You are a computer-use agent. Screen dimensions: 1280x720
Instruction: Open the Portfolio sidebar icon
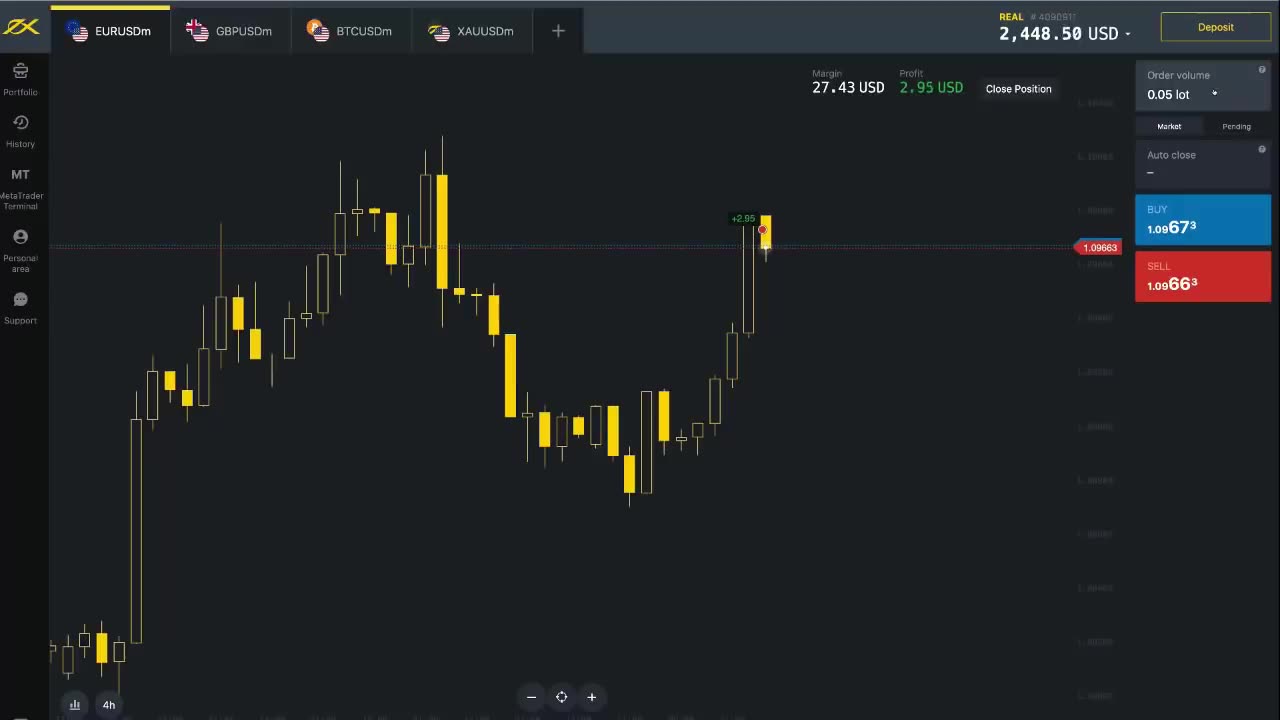tap(20, 71)
